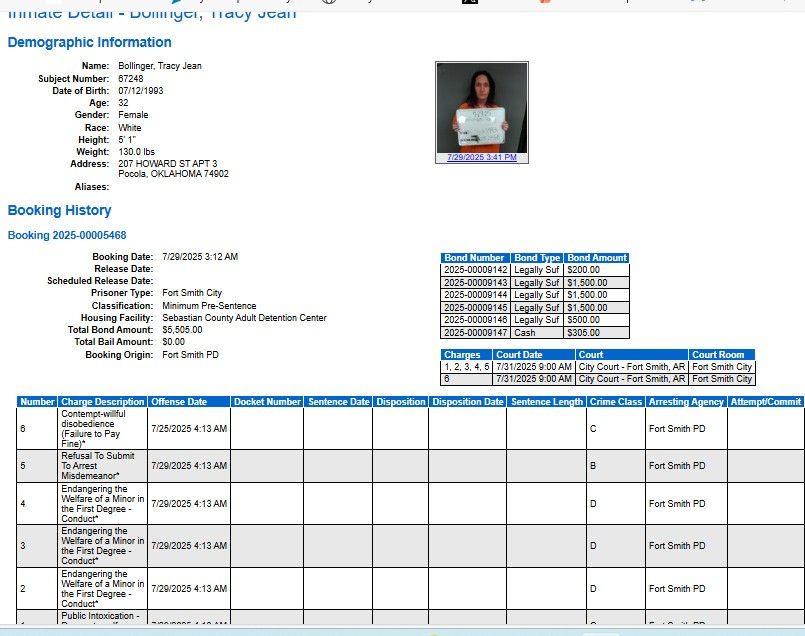The image size is (805, 636).
Task: Click the $200.00 bond amount
Action: 583,270
